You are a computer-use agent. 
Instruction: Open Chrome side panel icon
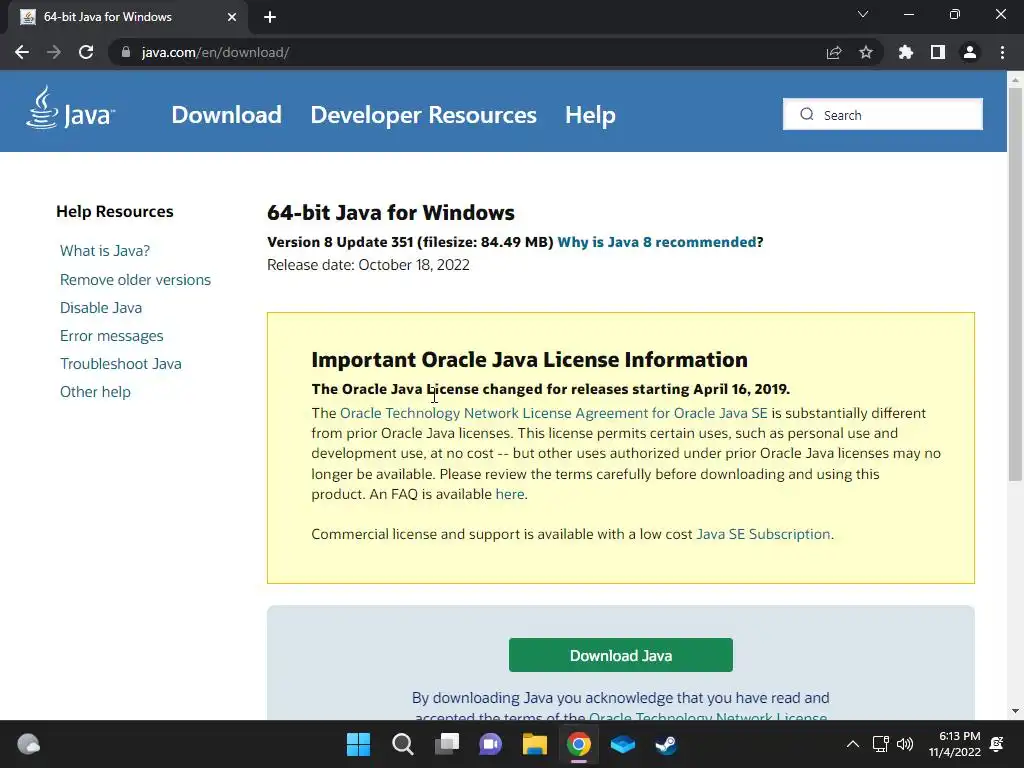point(938,52)
